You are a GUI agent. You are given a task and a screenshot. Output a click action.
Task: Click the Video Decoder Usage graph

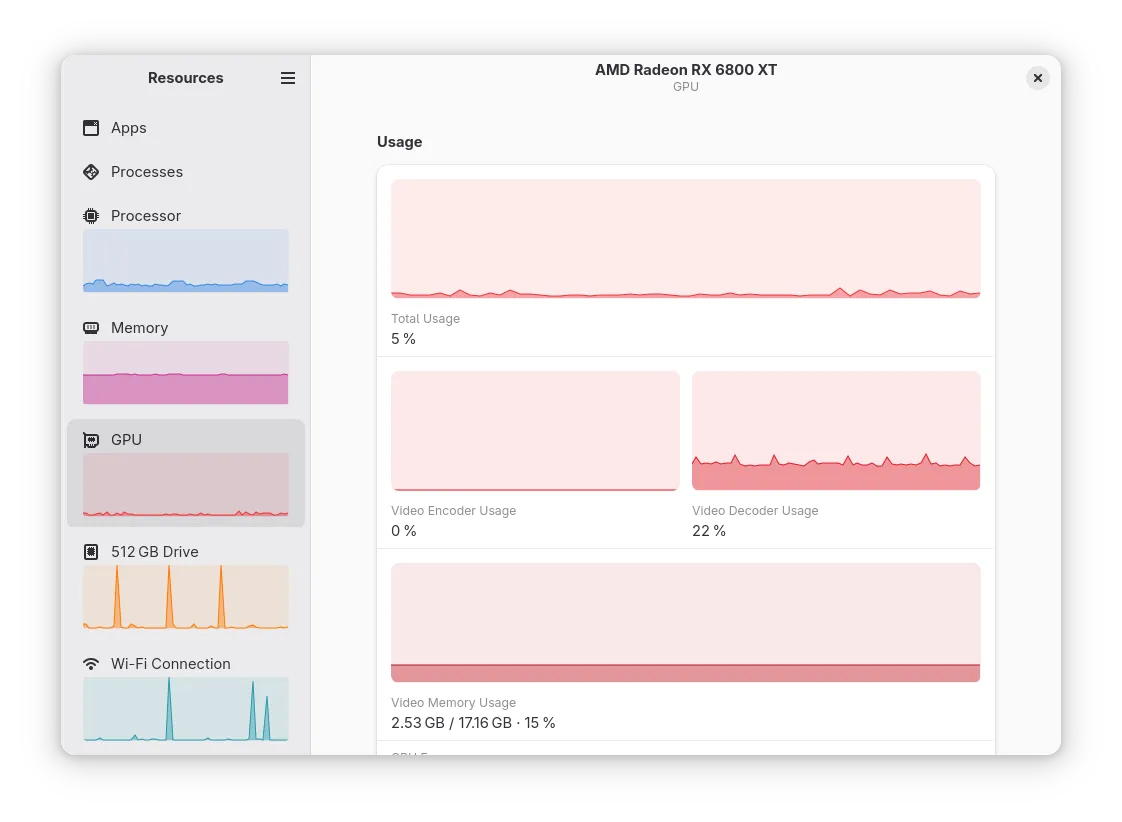[x=836, y=430]
